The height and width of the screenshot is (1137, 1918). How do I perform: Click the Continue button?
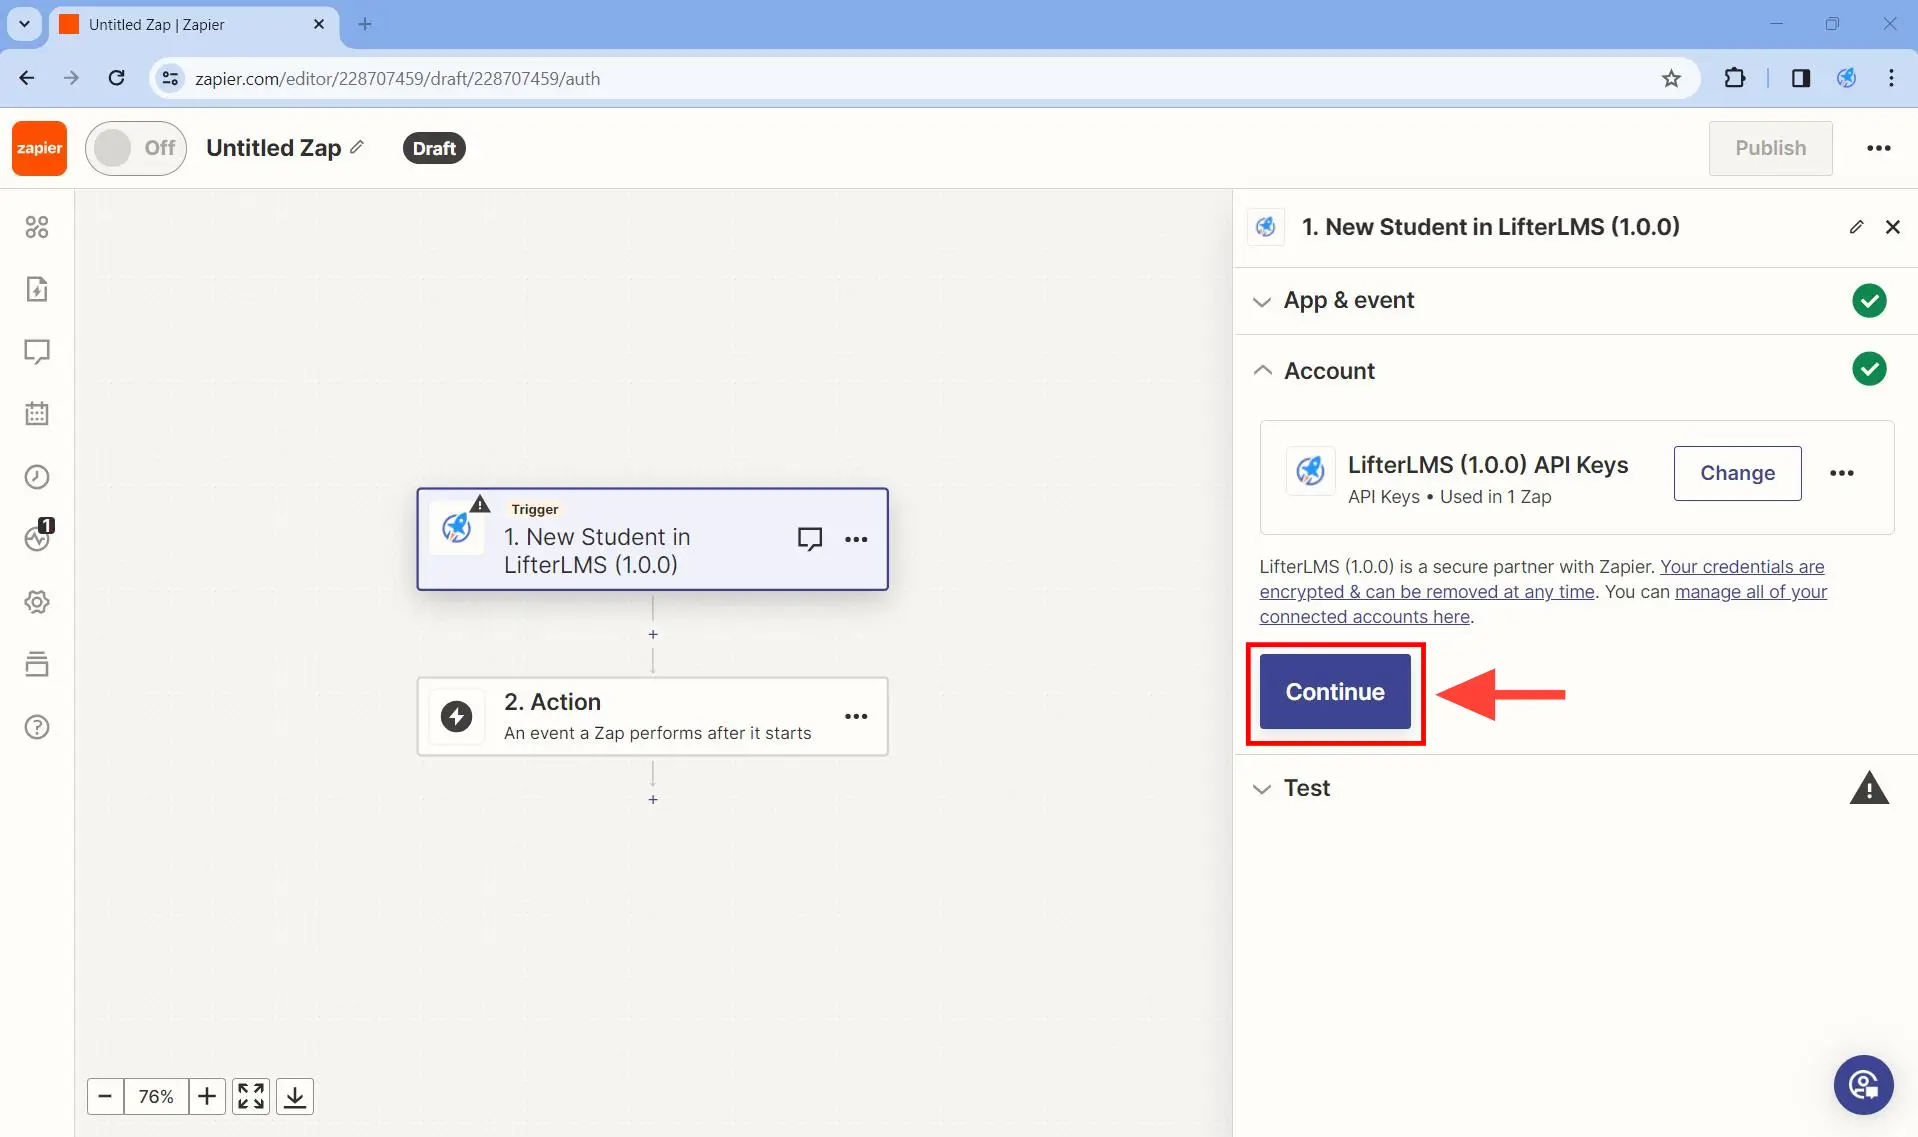1335,692
